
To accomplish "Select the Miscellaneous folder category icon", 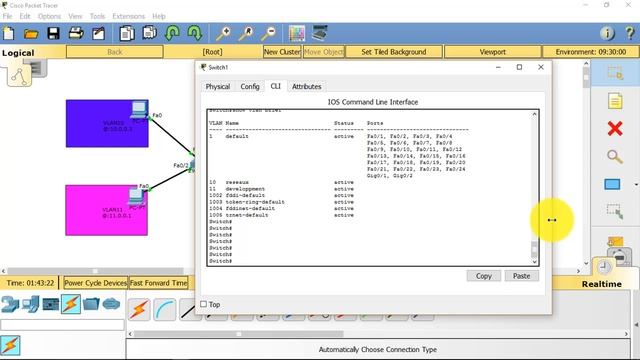I will tap(91, 304).
